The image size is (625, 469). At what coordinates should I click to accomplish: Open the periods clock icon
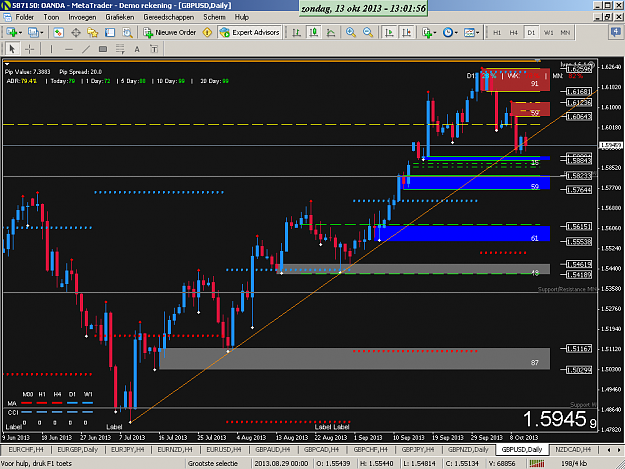[x=448, y=32]
